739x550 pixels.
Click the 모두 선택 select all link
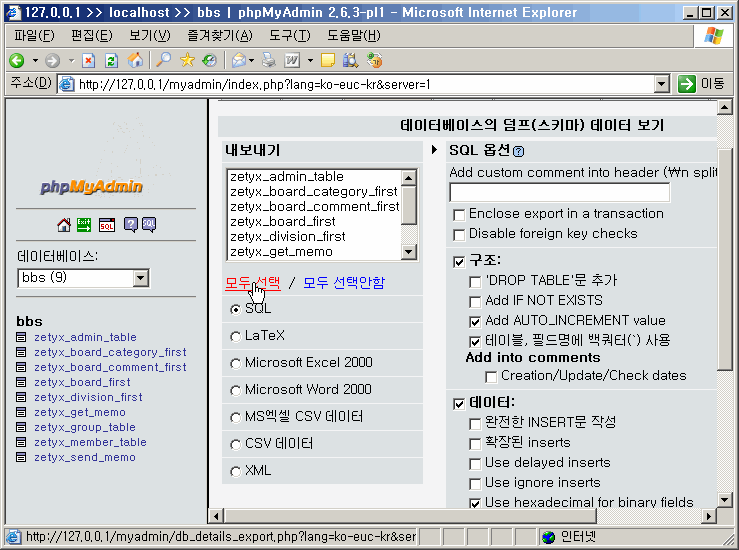tap(253, 283)
